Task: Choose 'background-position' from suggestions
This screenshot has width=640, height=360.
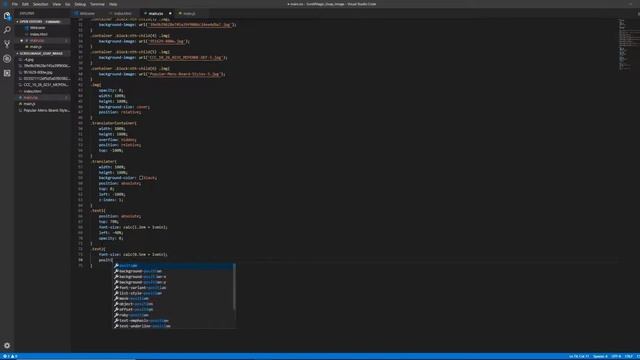Action: (x=173, y=271)
